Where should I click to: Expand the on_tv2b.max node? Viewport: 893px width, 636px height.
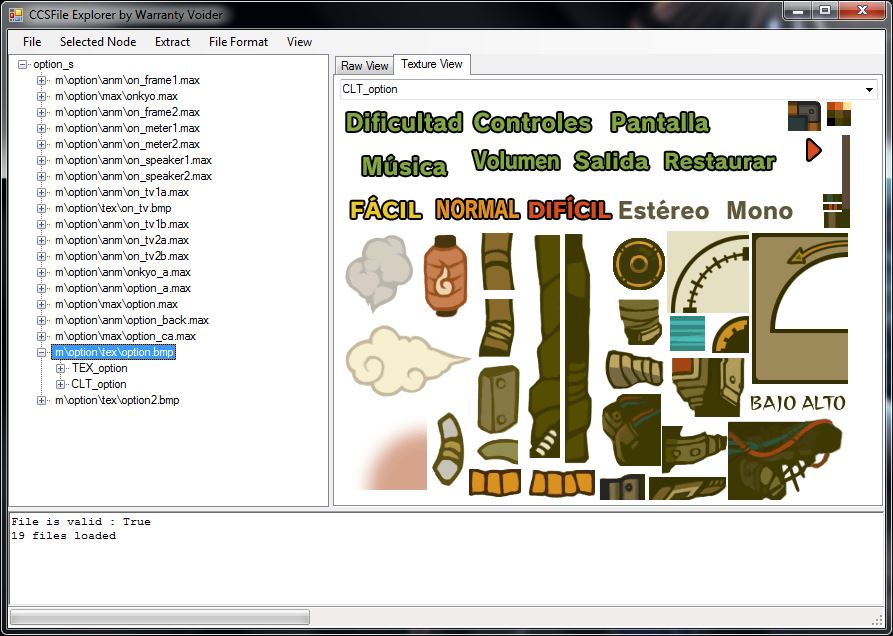click(x=41, y=256)
